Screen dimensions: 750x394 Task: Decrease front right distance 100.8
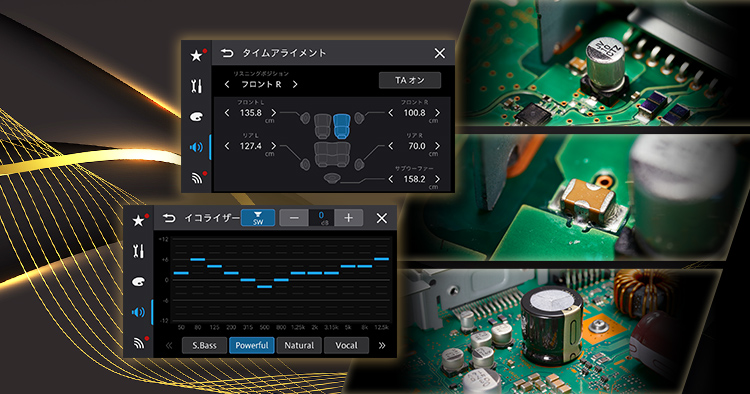pos(391,113)
